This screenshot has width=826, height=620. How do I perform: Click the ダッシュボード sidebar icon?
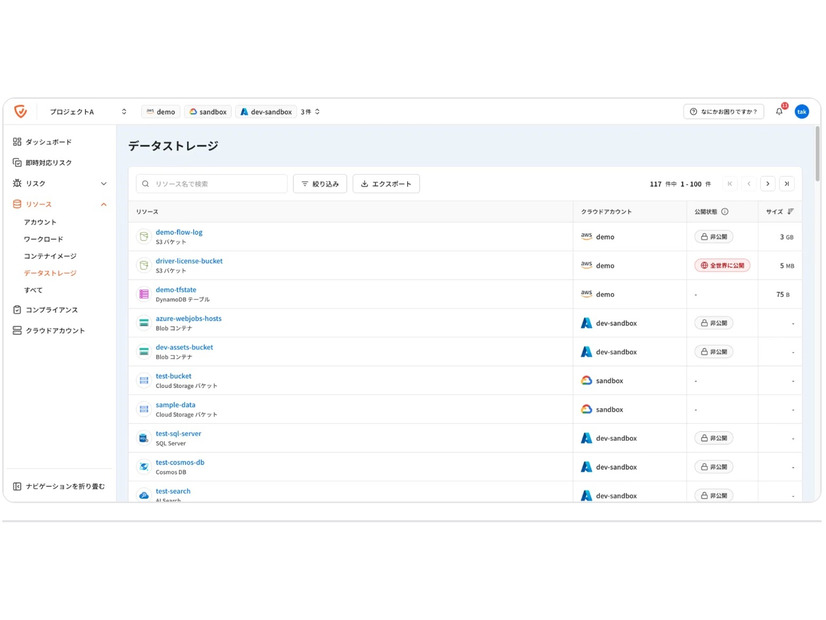click(x=17, y=142)
